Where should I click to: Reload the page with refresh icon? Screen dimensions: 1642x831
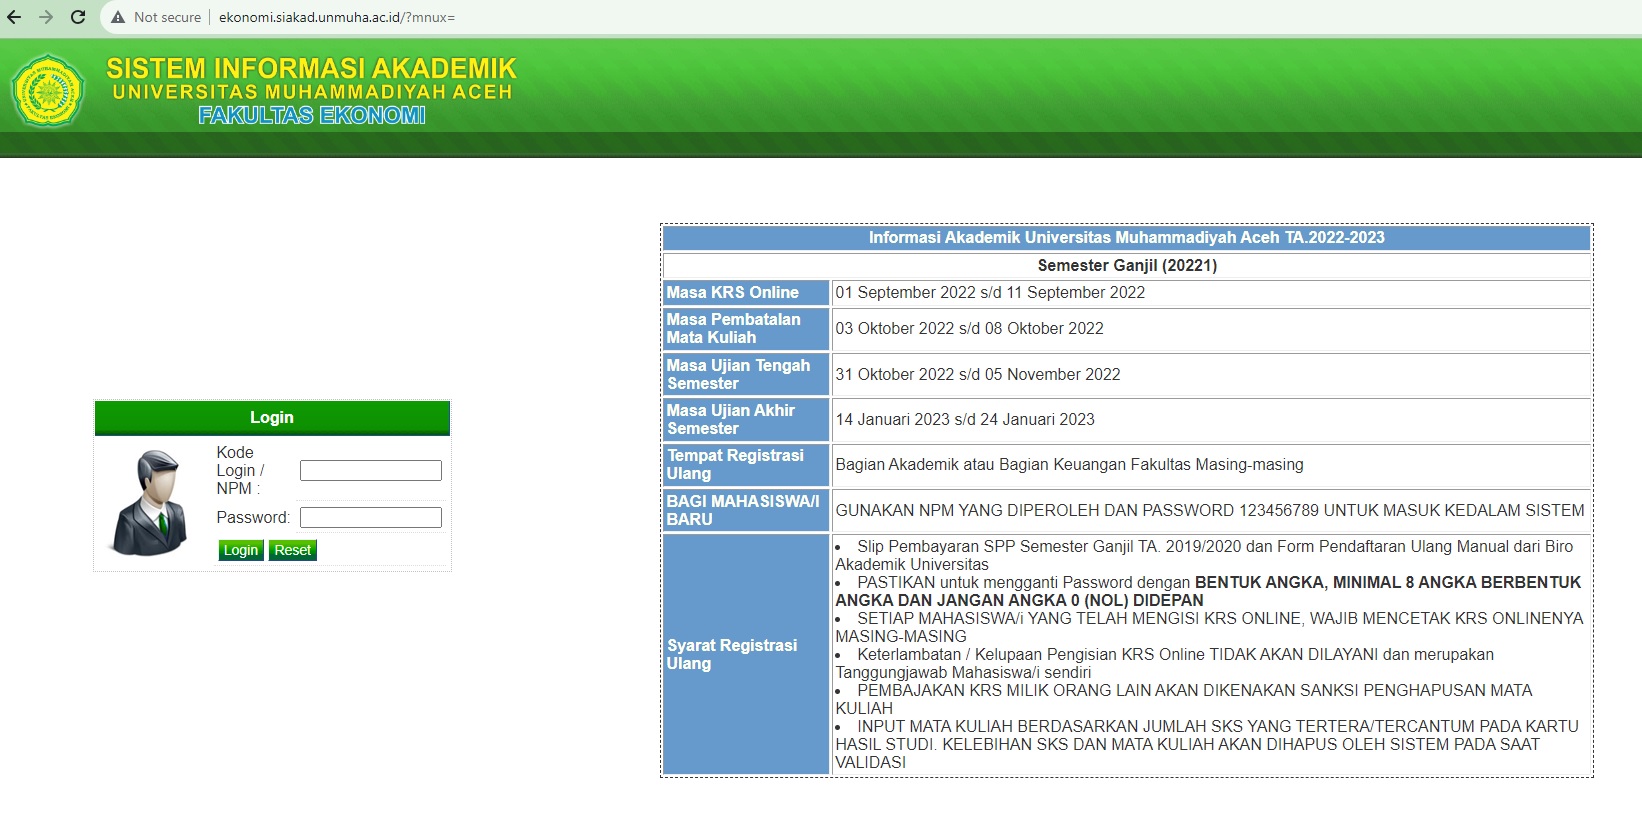click(78, 17)
